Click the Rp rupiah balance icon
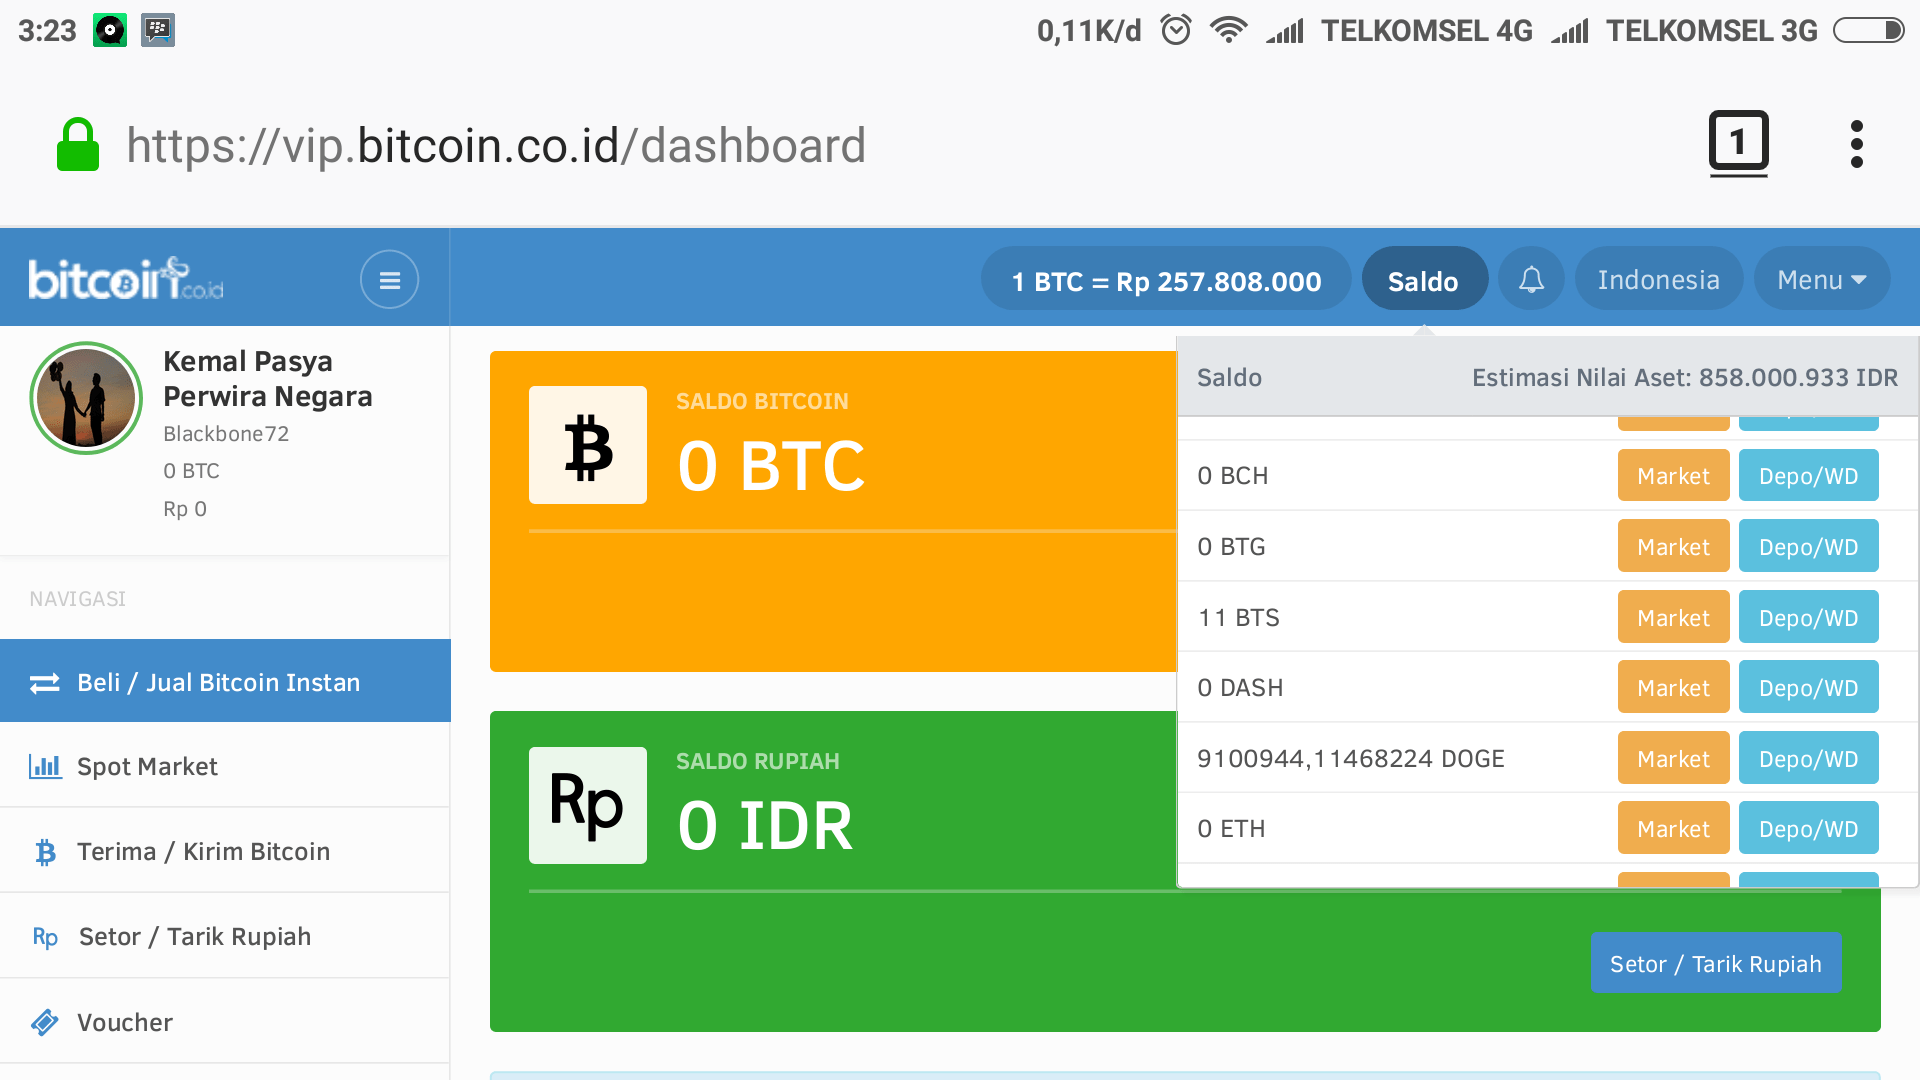Image resolution: width=1920 pixels, height=1080 pixels. 587,805
